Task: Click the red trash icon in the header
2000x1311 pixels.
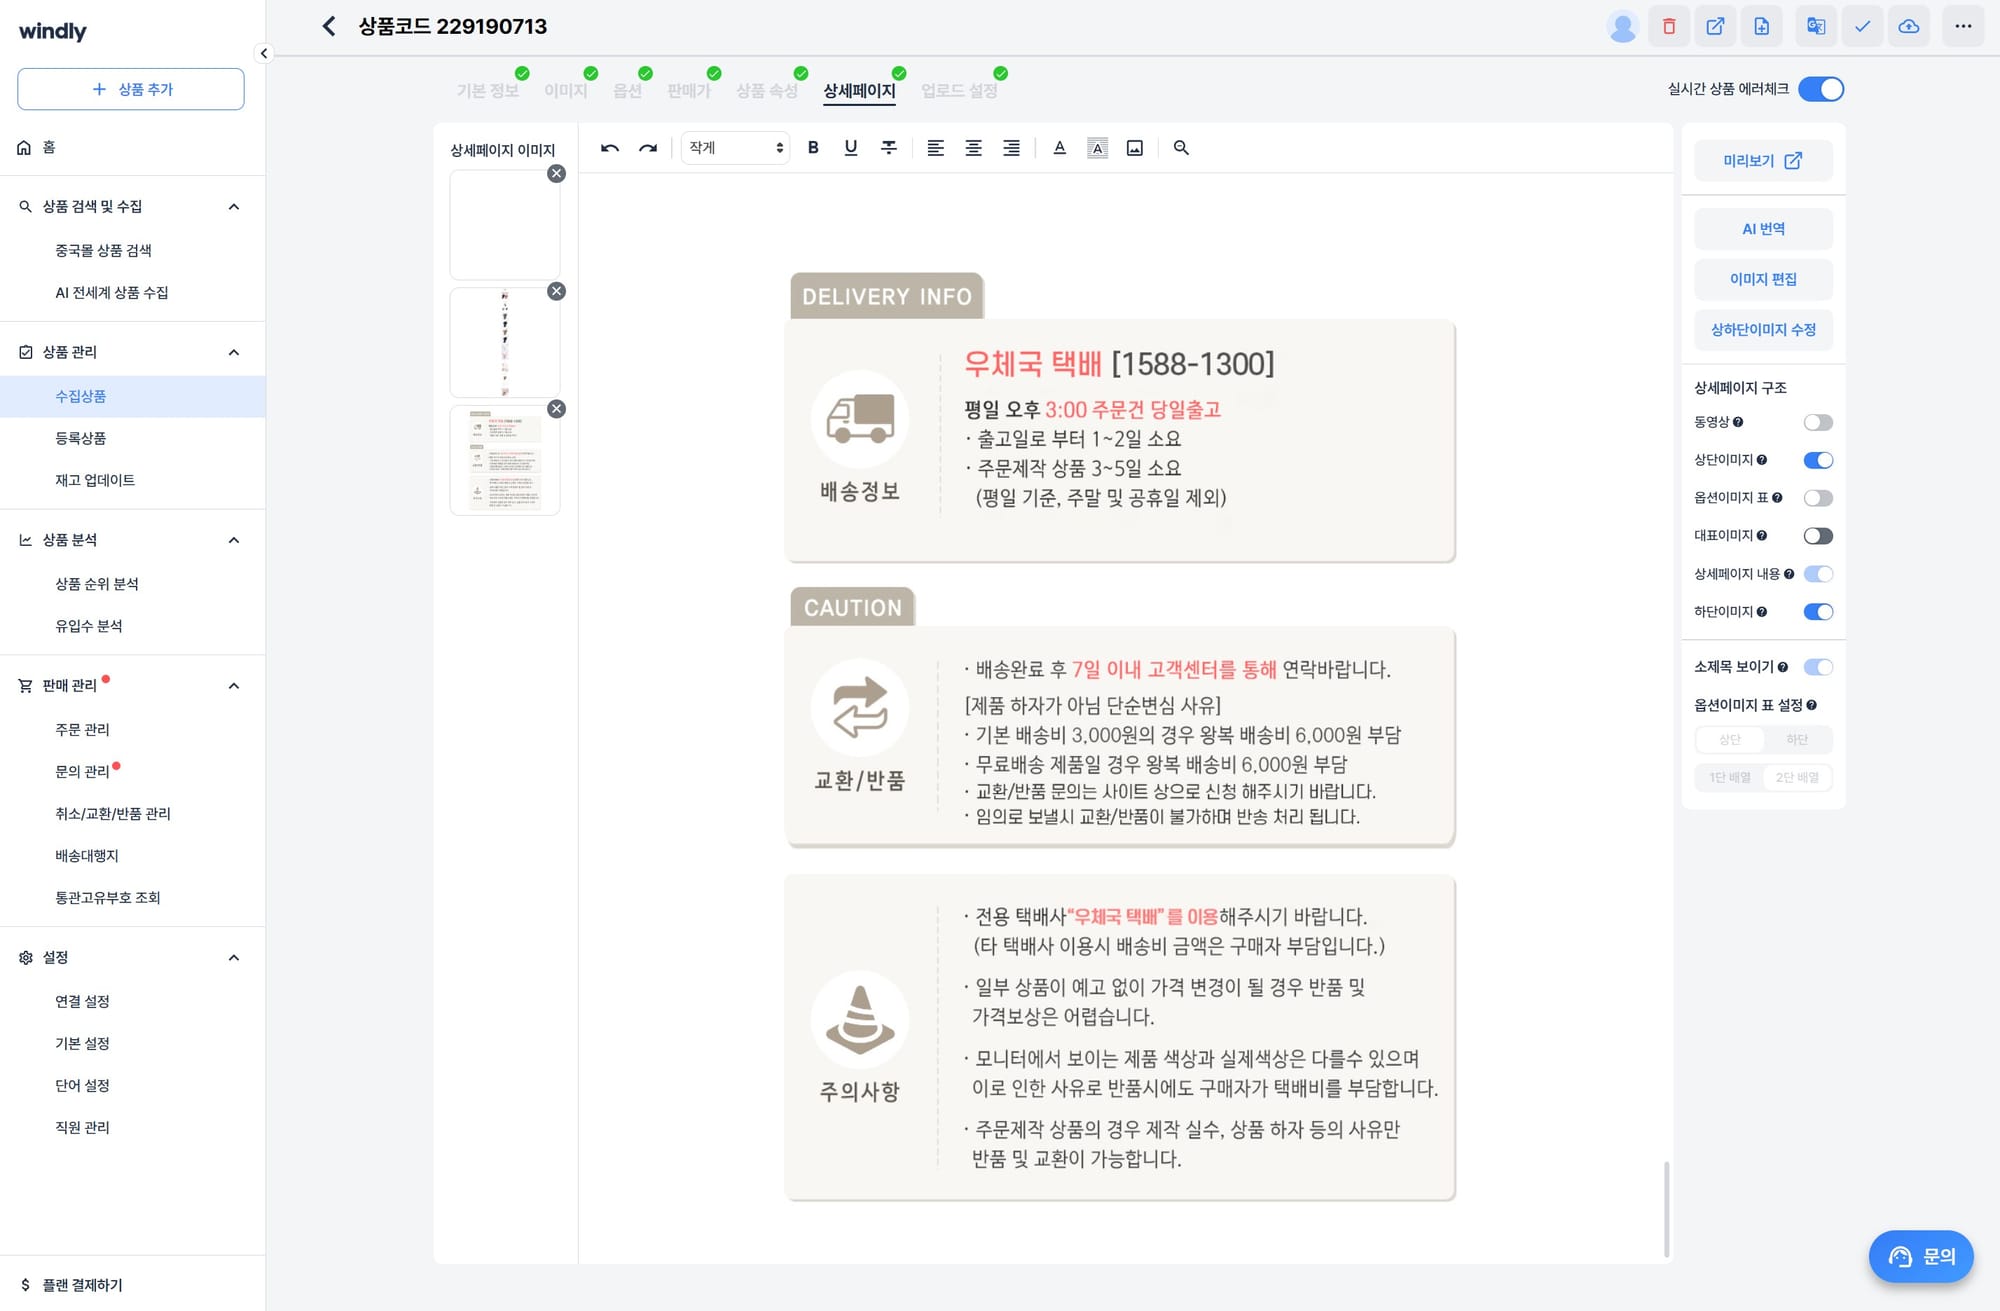Action: [x=1667, y=26]
